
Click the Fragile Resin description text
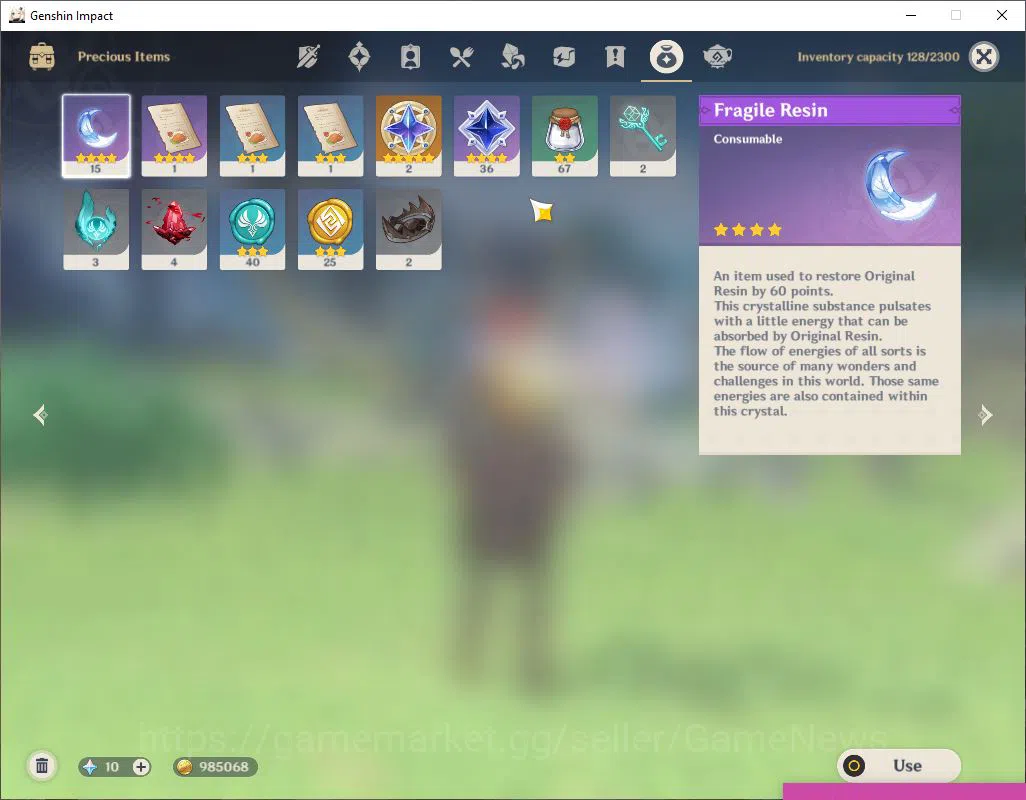[x=826, y=343]
